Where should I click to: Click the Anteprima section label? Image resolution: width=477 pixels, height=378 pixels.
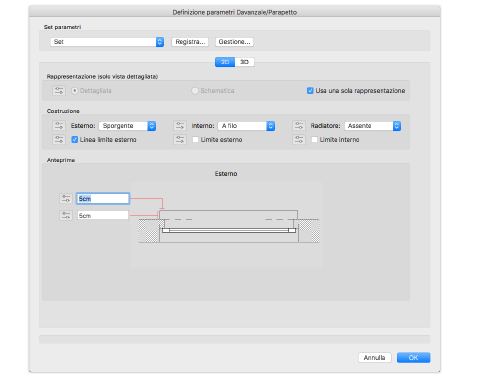click(61, 160)
